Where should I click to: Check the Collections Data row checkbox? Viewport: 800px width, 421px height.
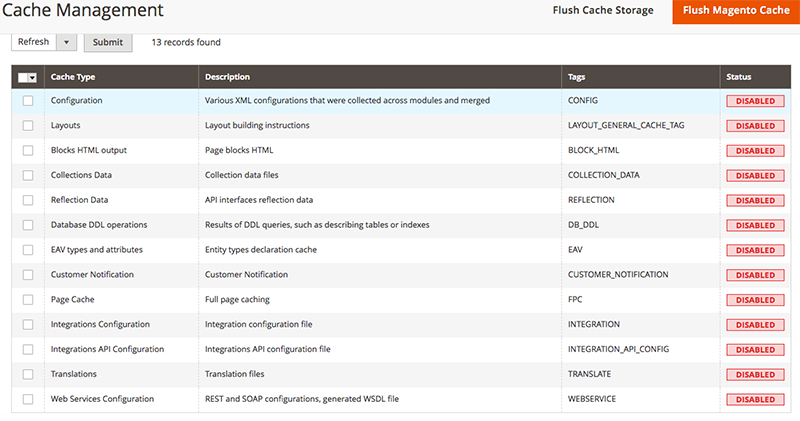coord(28,175)
